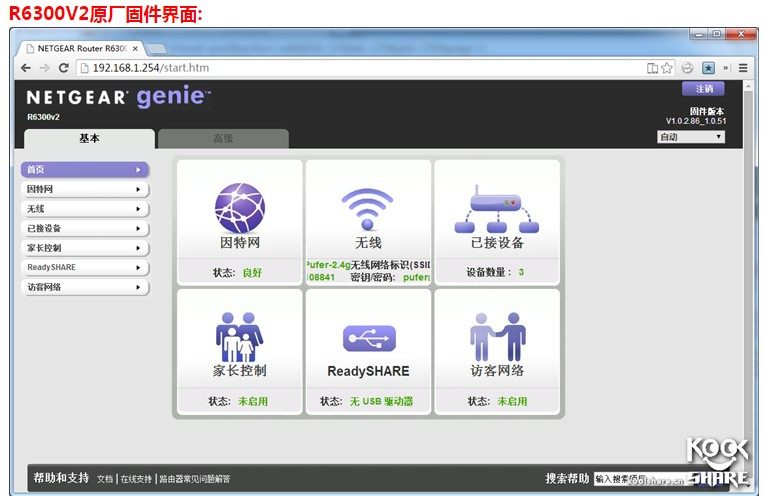This screenshot has width=764, height=496.
Task: Click the round extension icon beside bookmark star
Action: click(x=687, y=68)
